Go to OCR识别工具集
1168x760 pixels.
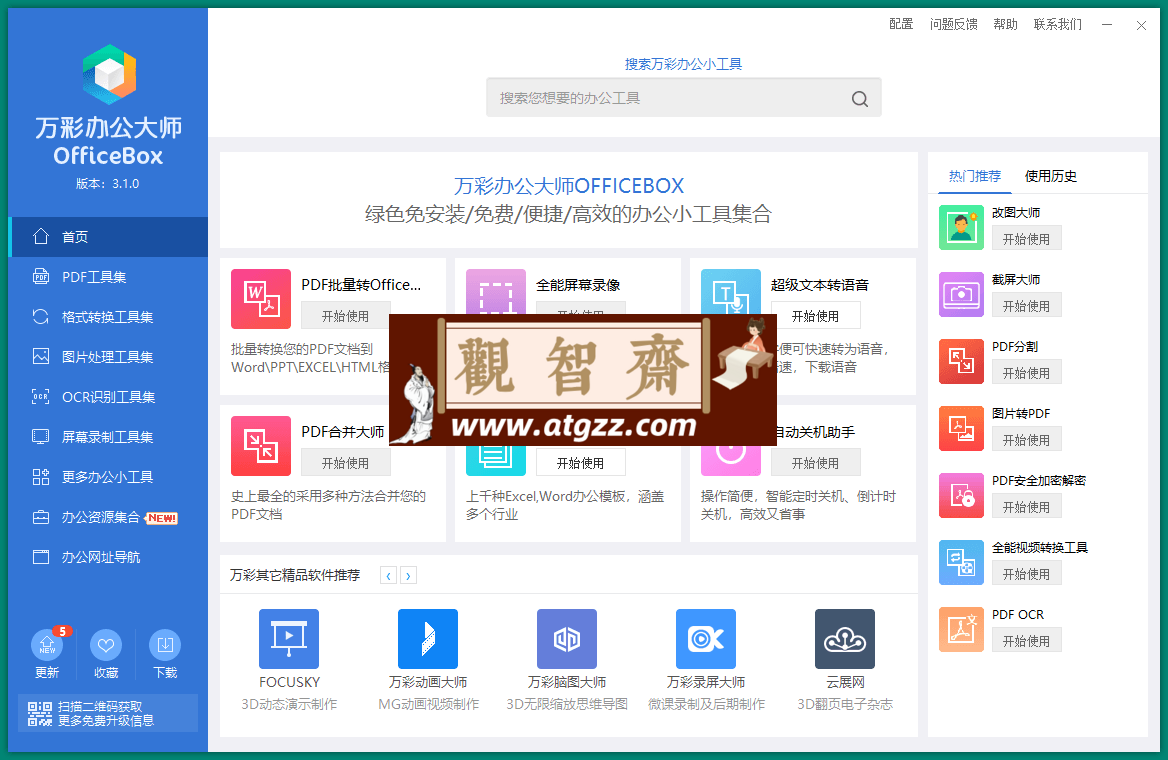pyautogui.click(x=108, y=397)
